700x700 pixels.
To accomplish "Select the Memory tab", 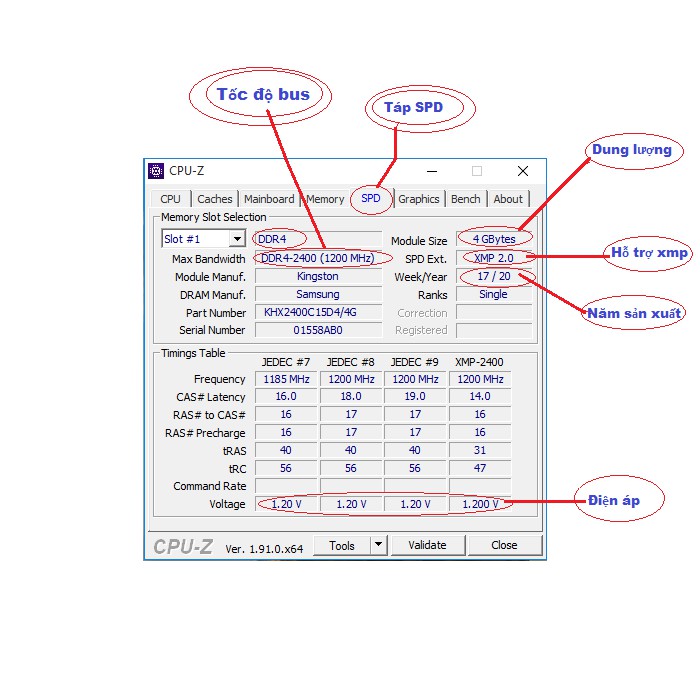I will (x=325, y=199).
